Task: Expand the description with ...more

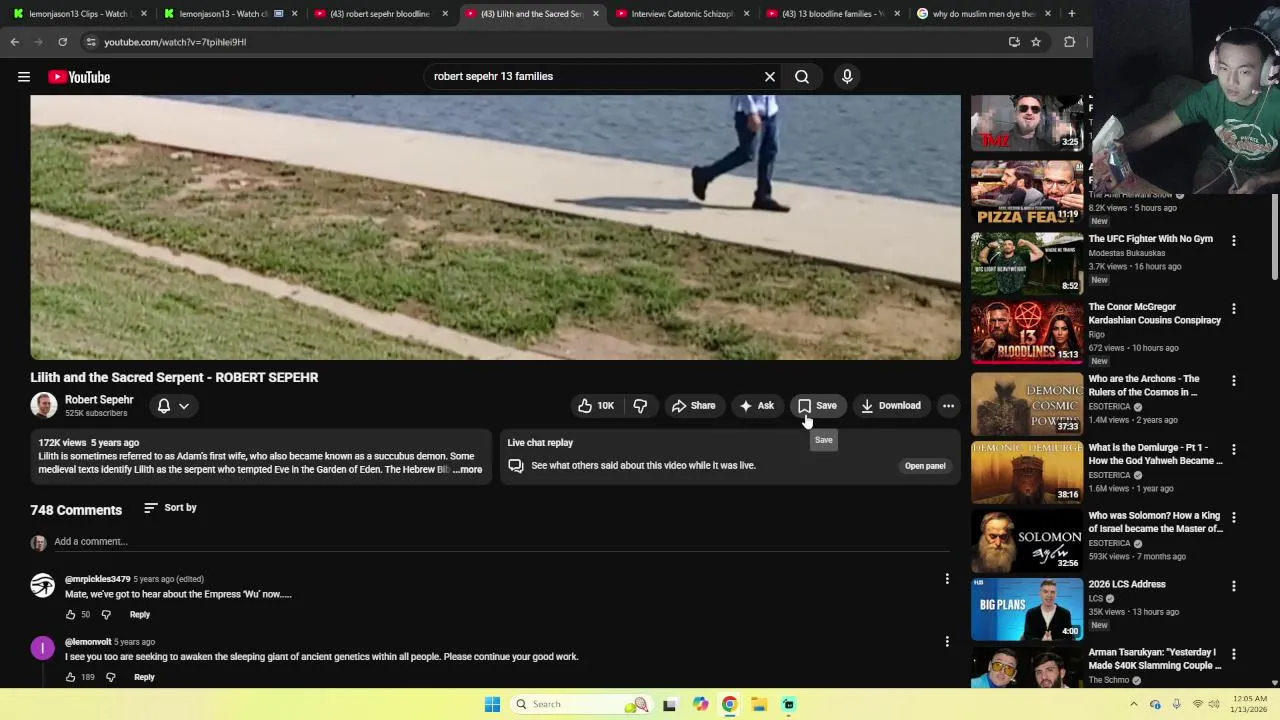Action: tap(467, 470)
